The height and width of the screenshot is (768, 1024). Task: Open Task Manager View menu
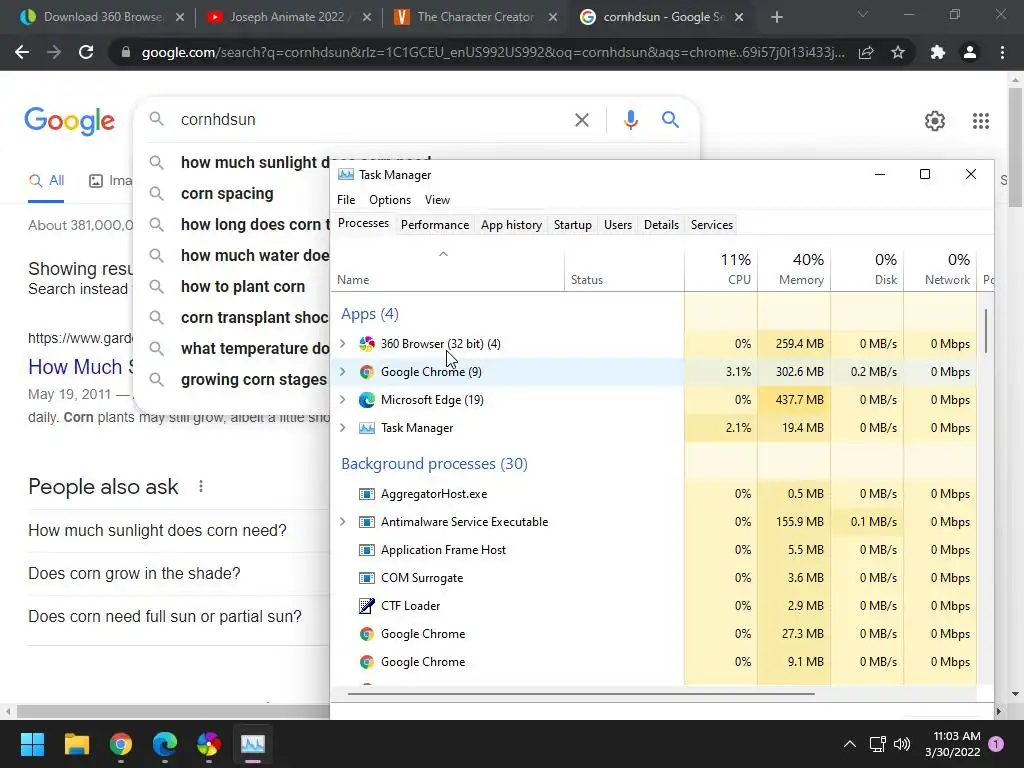(x=437, y=200)
